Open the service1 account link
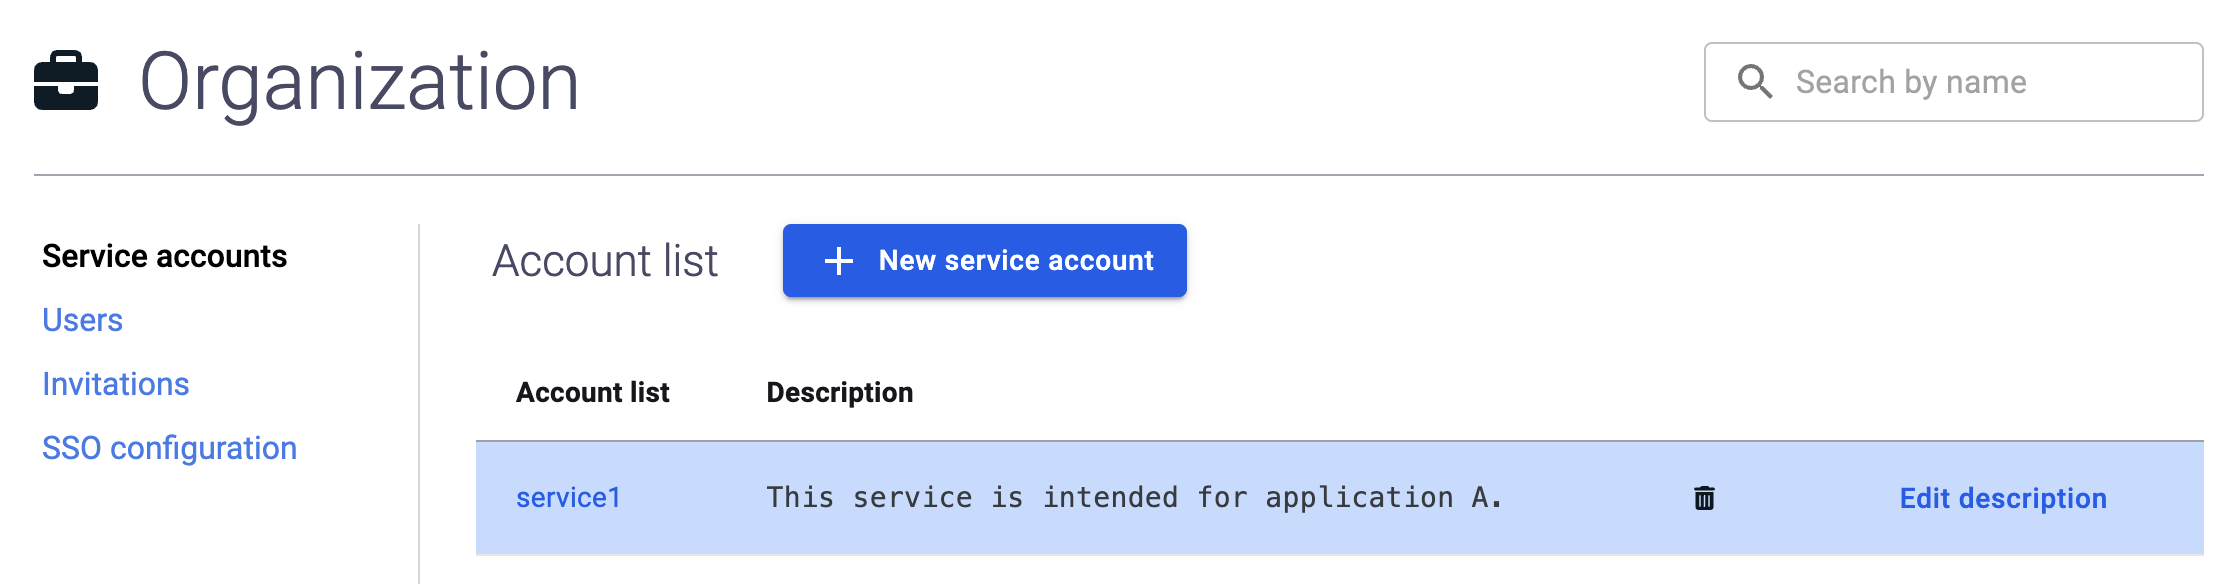Image resolution: width=2238 pixels, height=584 pixels. click(x=568, y=497)
